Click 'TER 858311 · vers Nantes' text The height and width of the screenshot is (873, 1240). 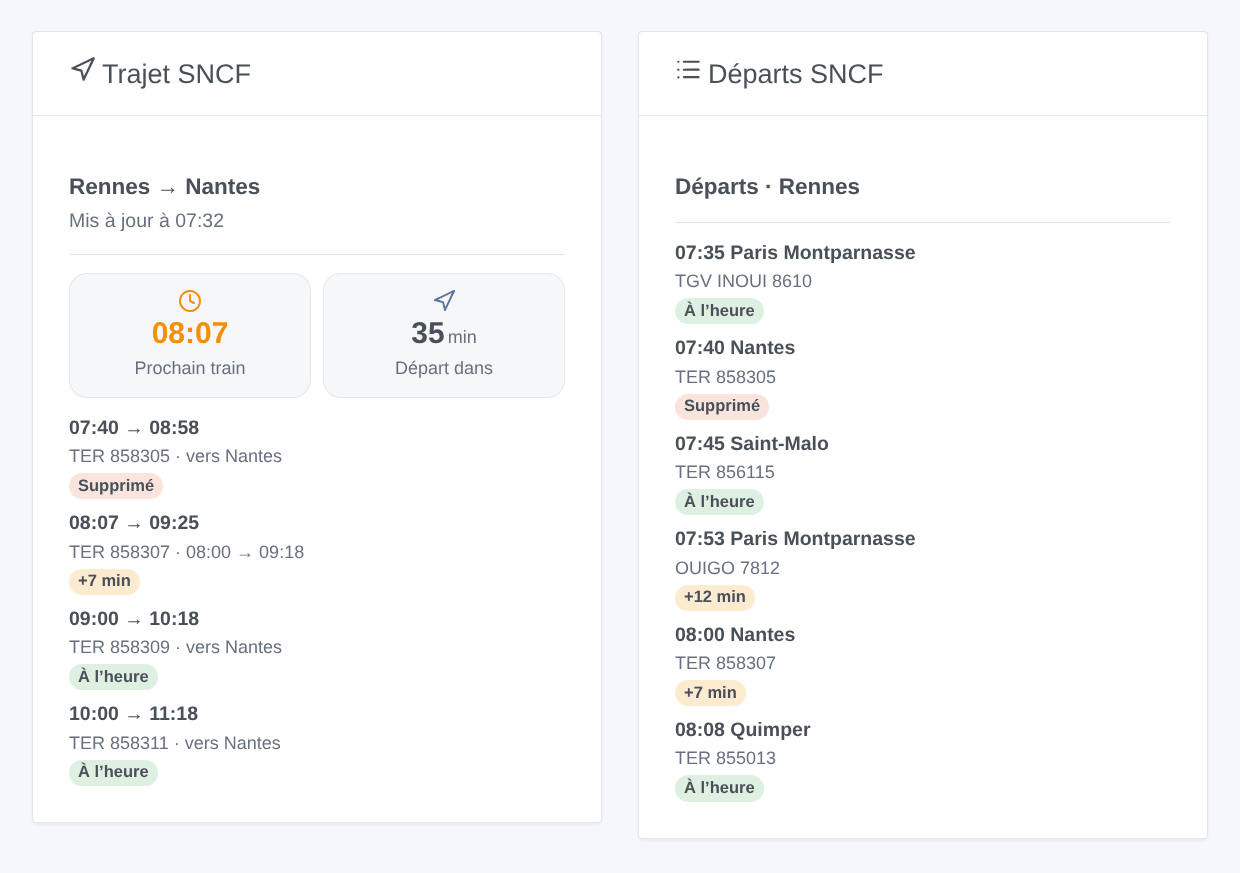point(175,743)
